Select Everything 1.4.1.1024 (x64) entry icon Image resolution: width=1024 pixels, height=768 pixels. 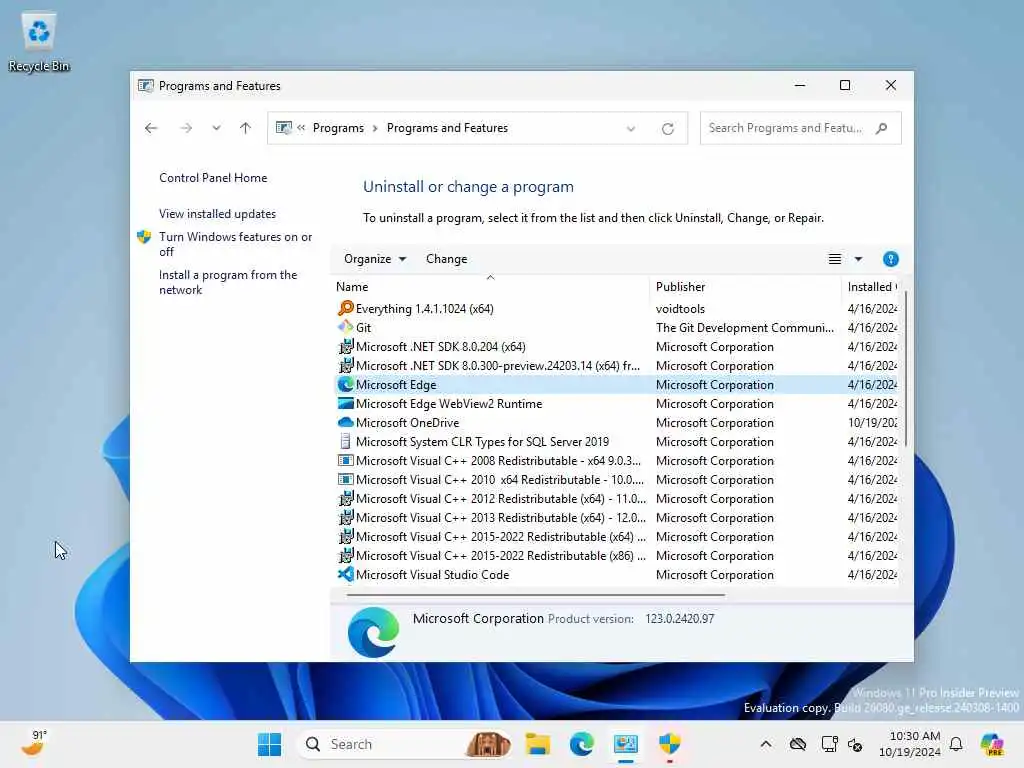tap(345, 308)
